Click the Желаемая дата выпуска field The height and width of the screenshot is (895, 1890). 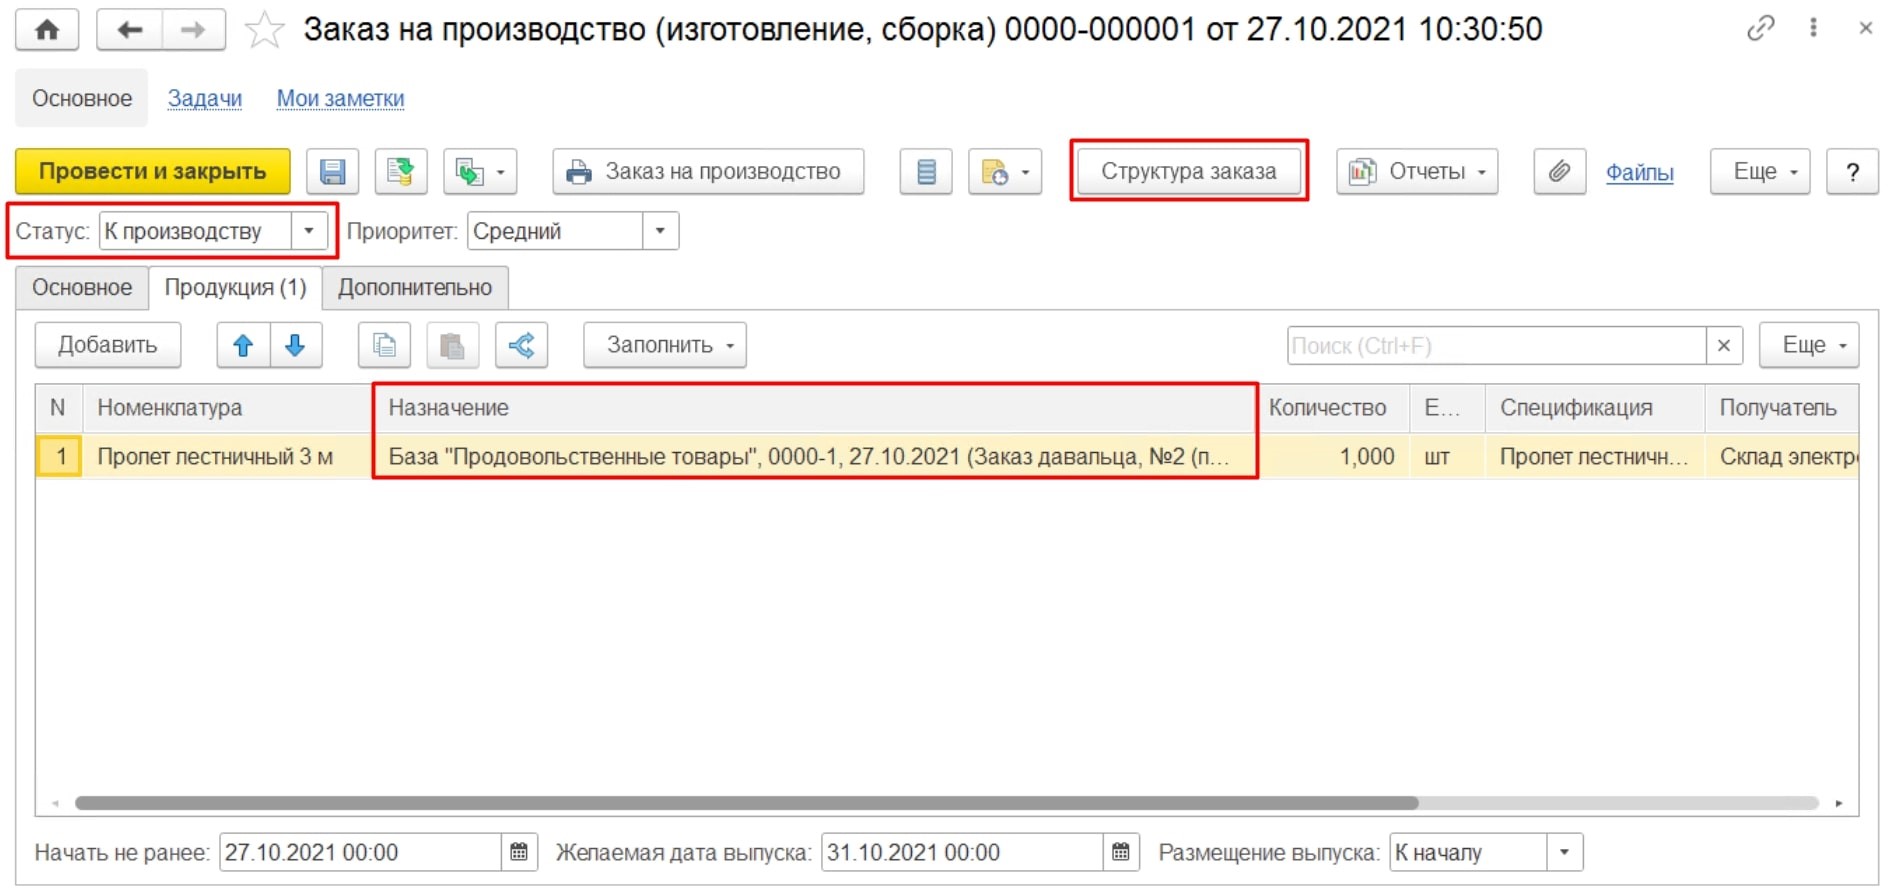(x=962, y=853)
